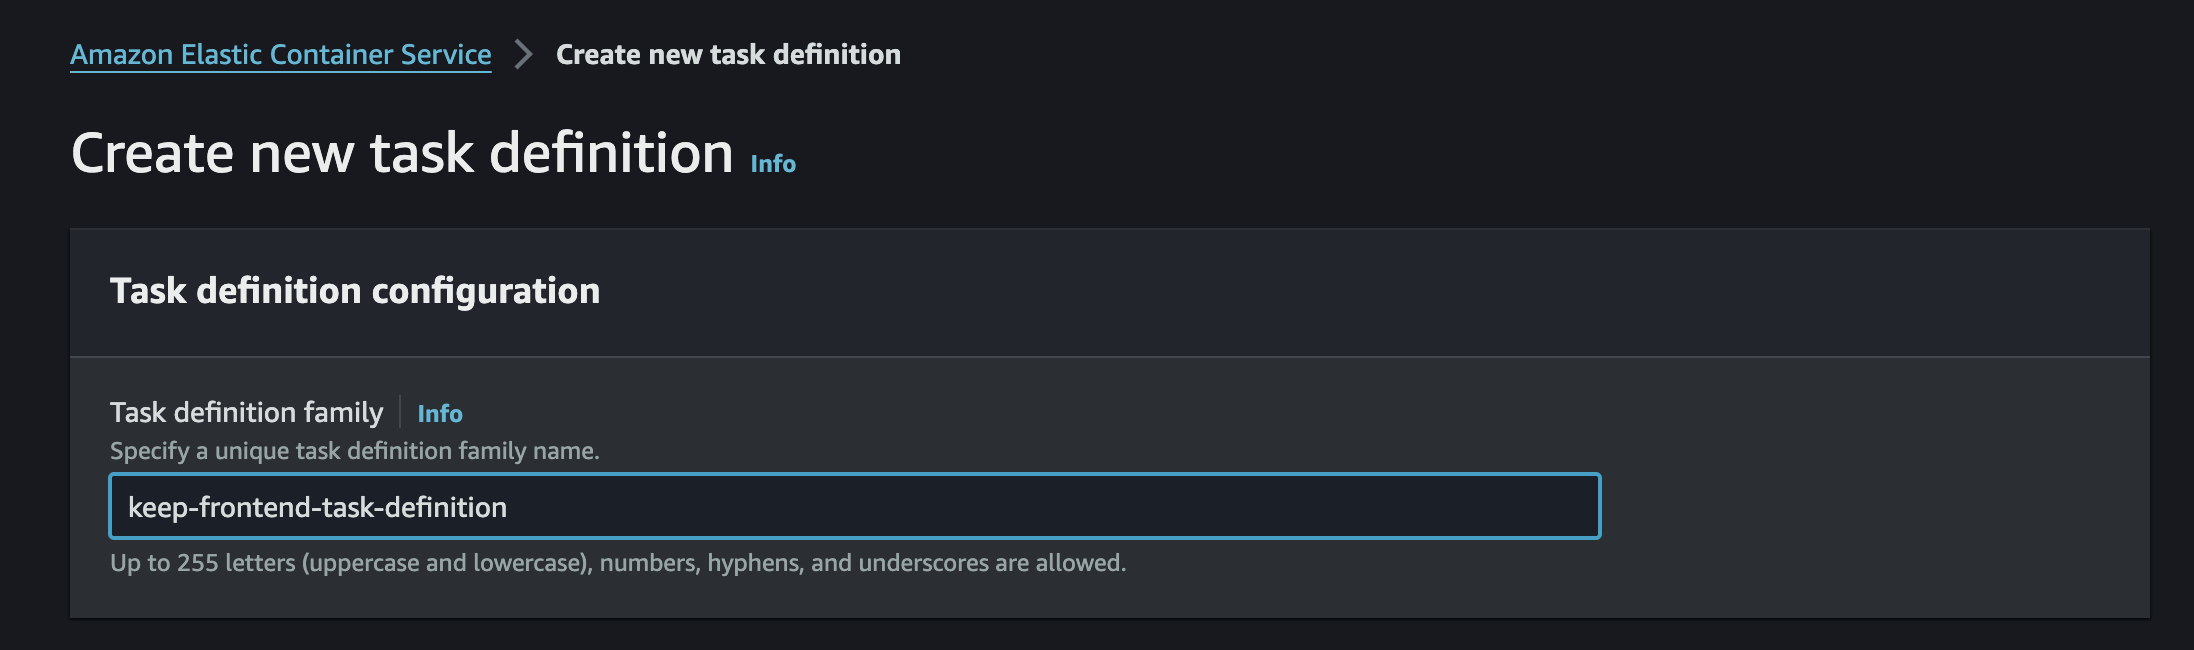Screen dimensions: 2194x650
Task: Open Info link next to Task definition family
Action: 440,414
